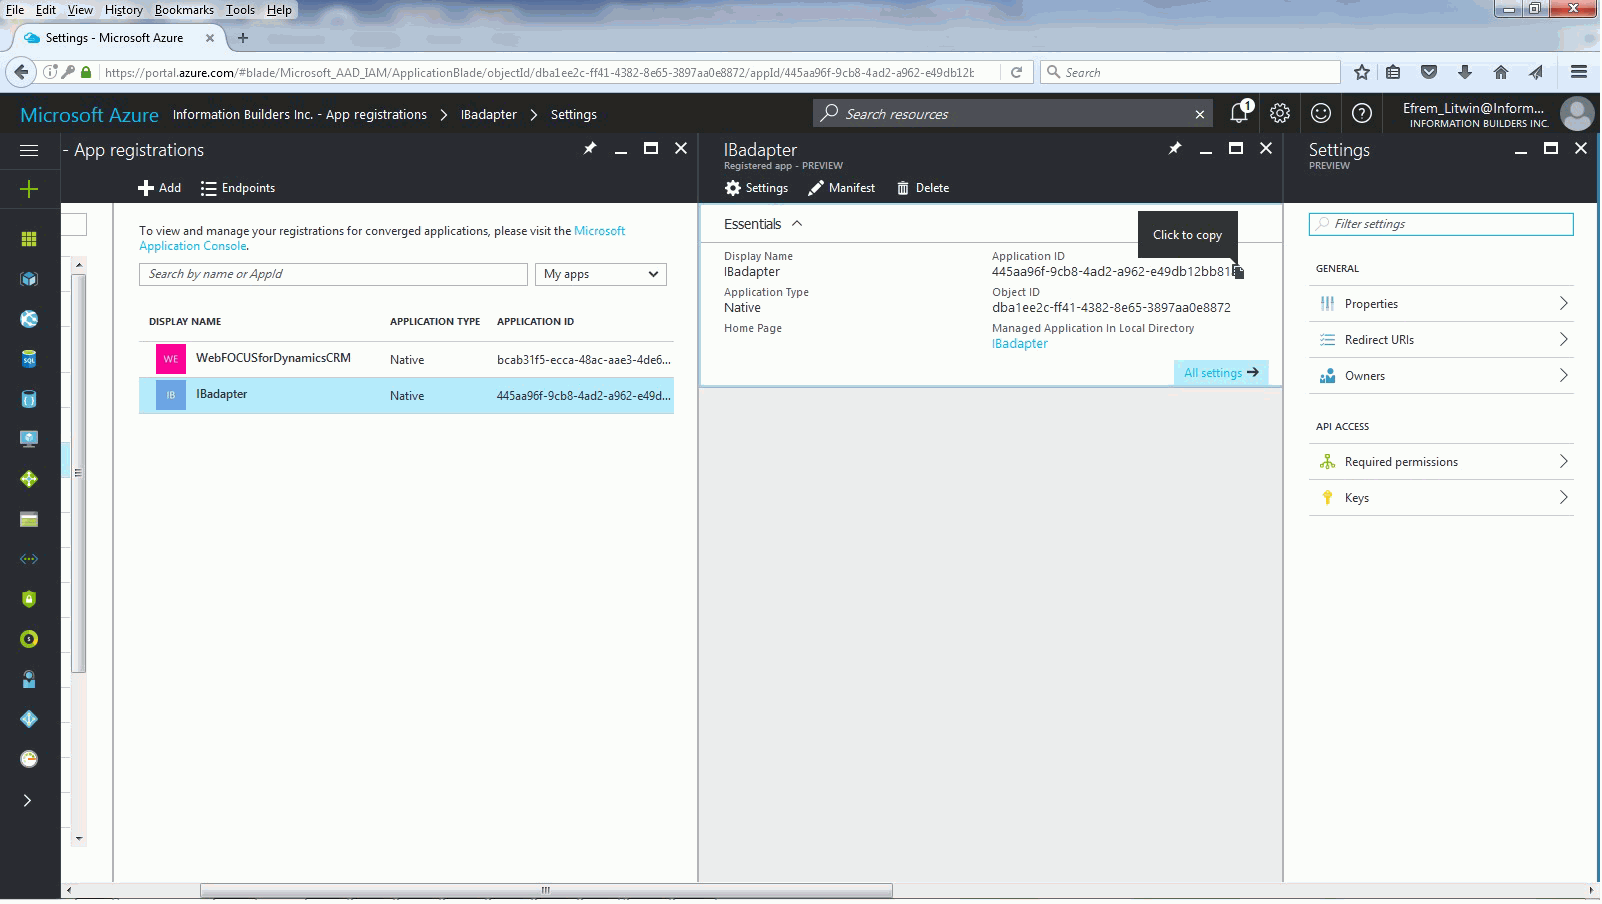
Task: Click the green plus New resource icon
Action: click(x=29, y=189)
